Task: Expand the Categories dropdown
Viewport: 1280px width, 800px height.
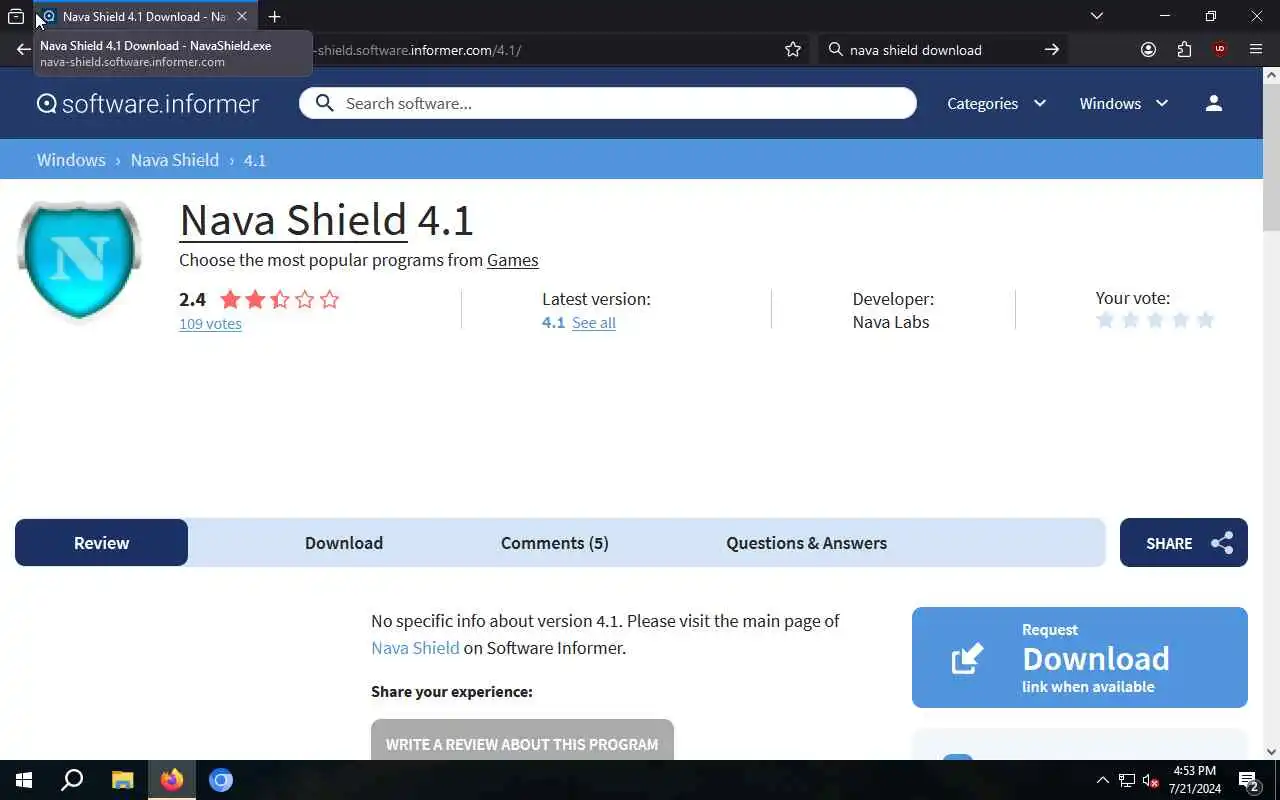Action: 996,103
